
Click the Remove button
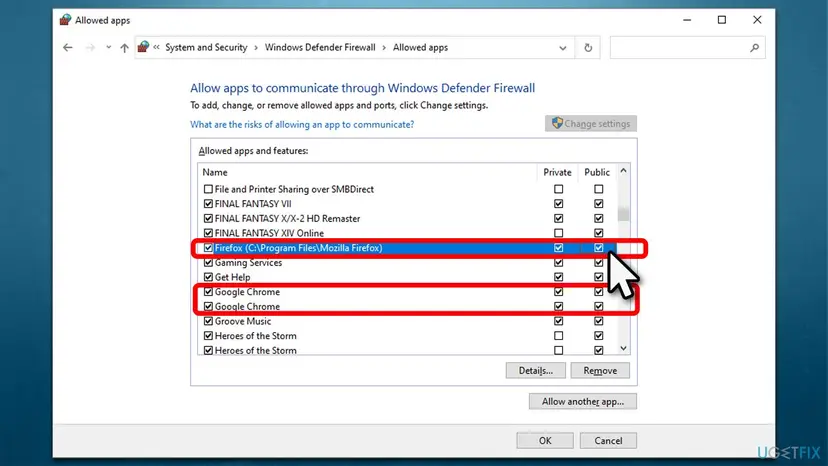coord(600,370)
